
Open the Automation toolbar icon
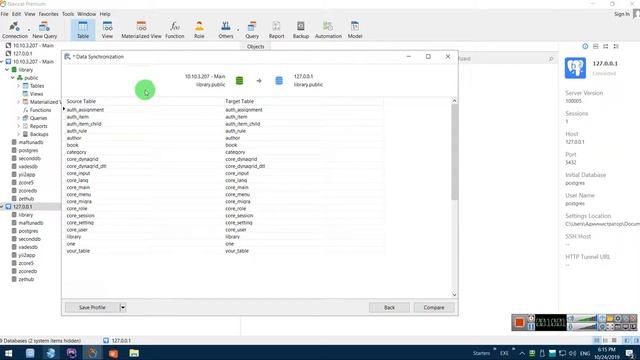pos(328,30)
